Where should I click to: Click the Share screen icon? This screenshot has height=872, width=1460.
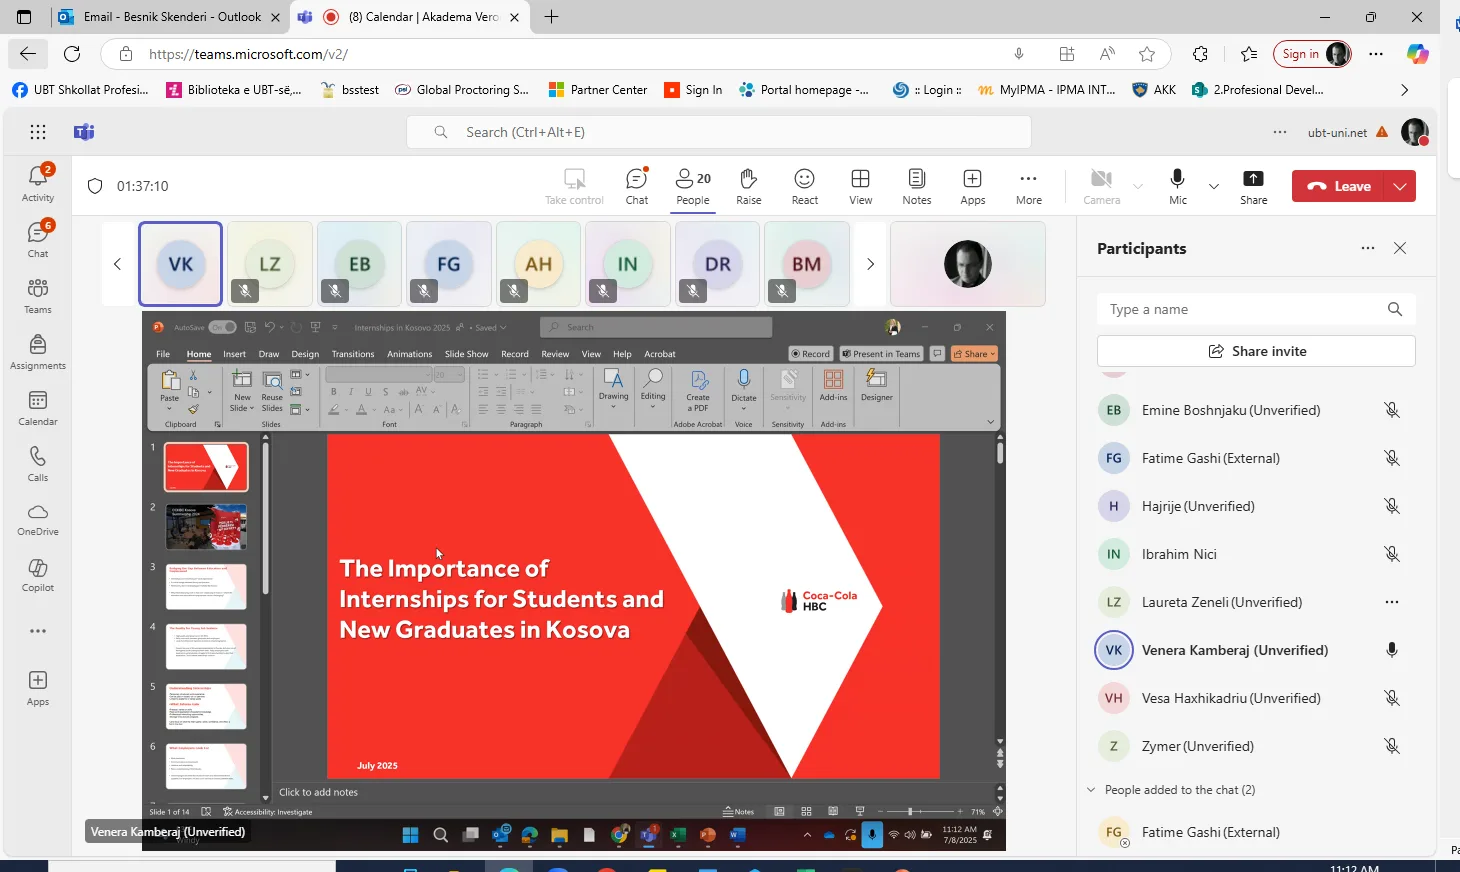(x=1253, y=186)
